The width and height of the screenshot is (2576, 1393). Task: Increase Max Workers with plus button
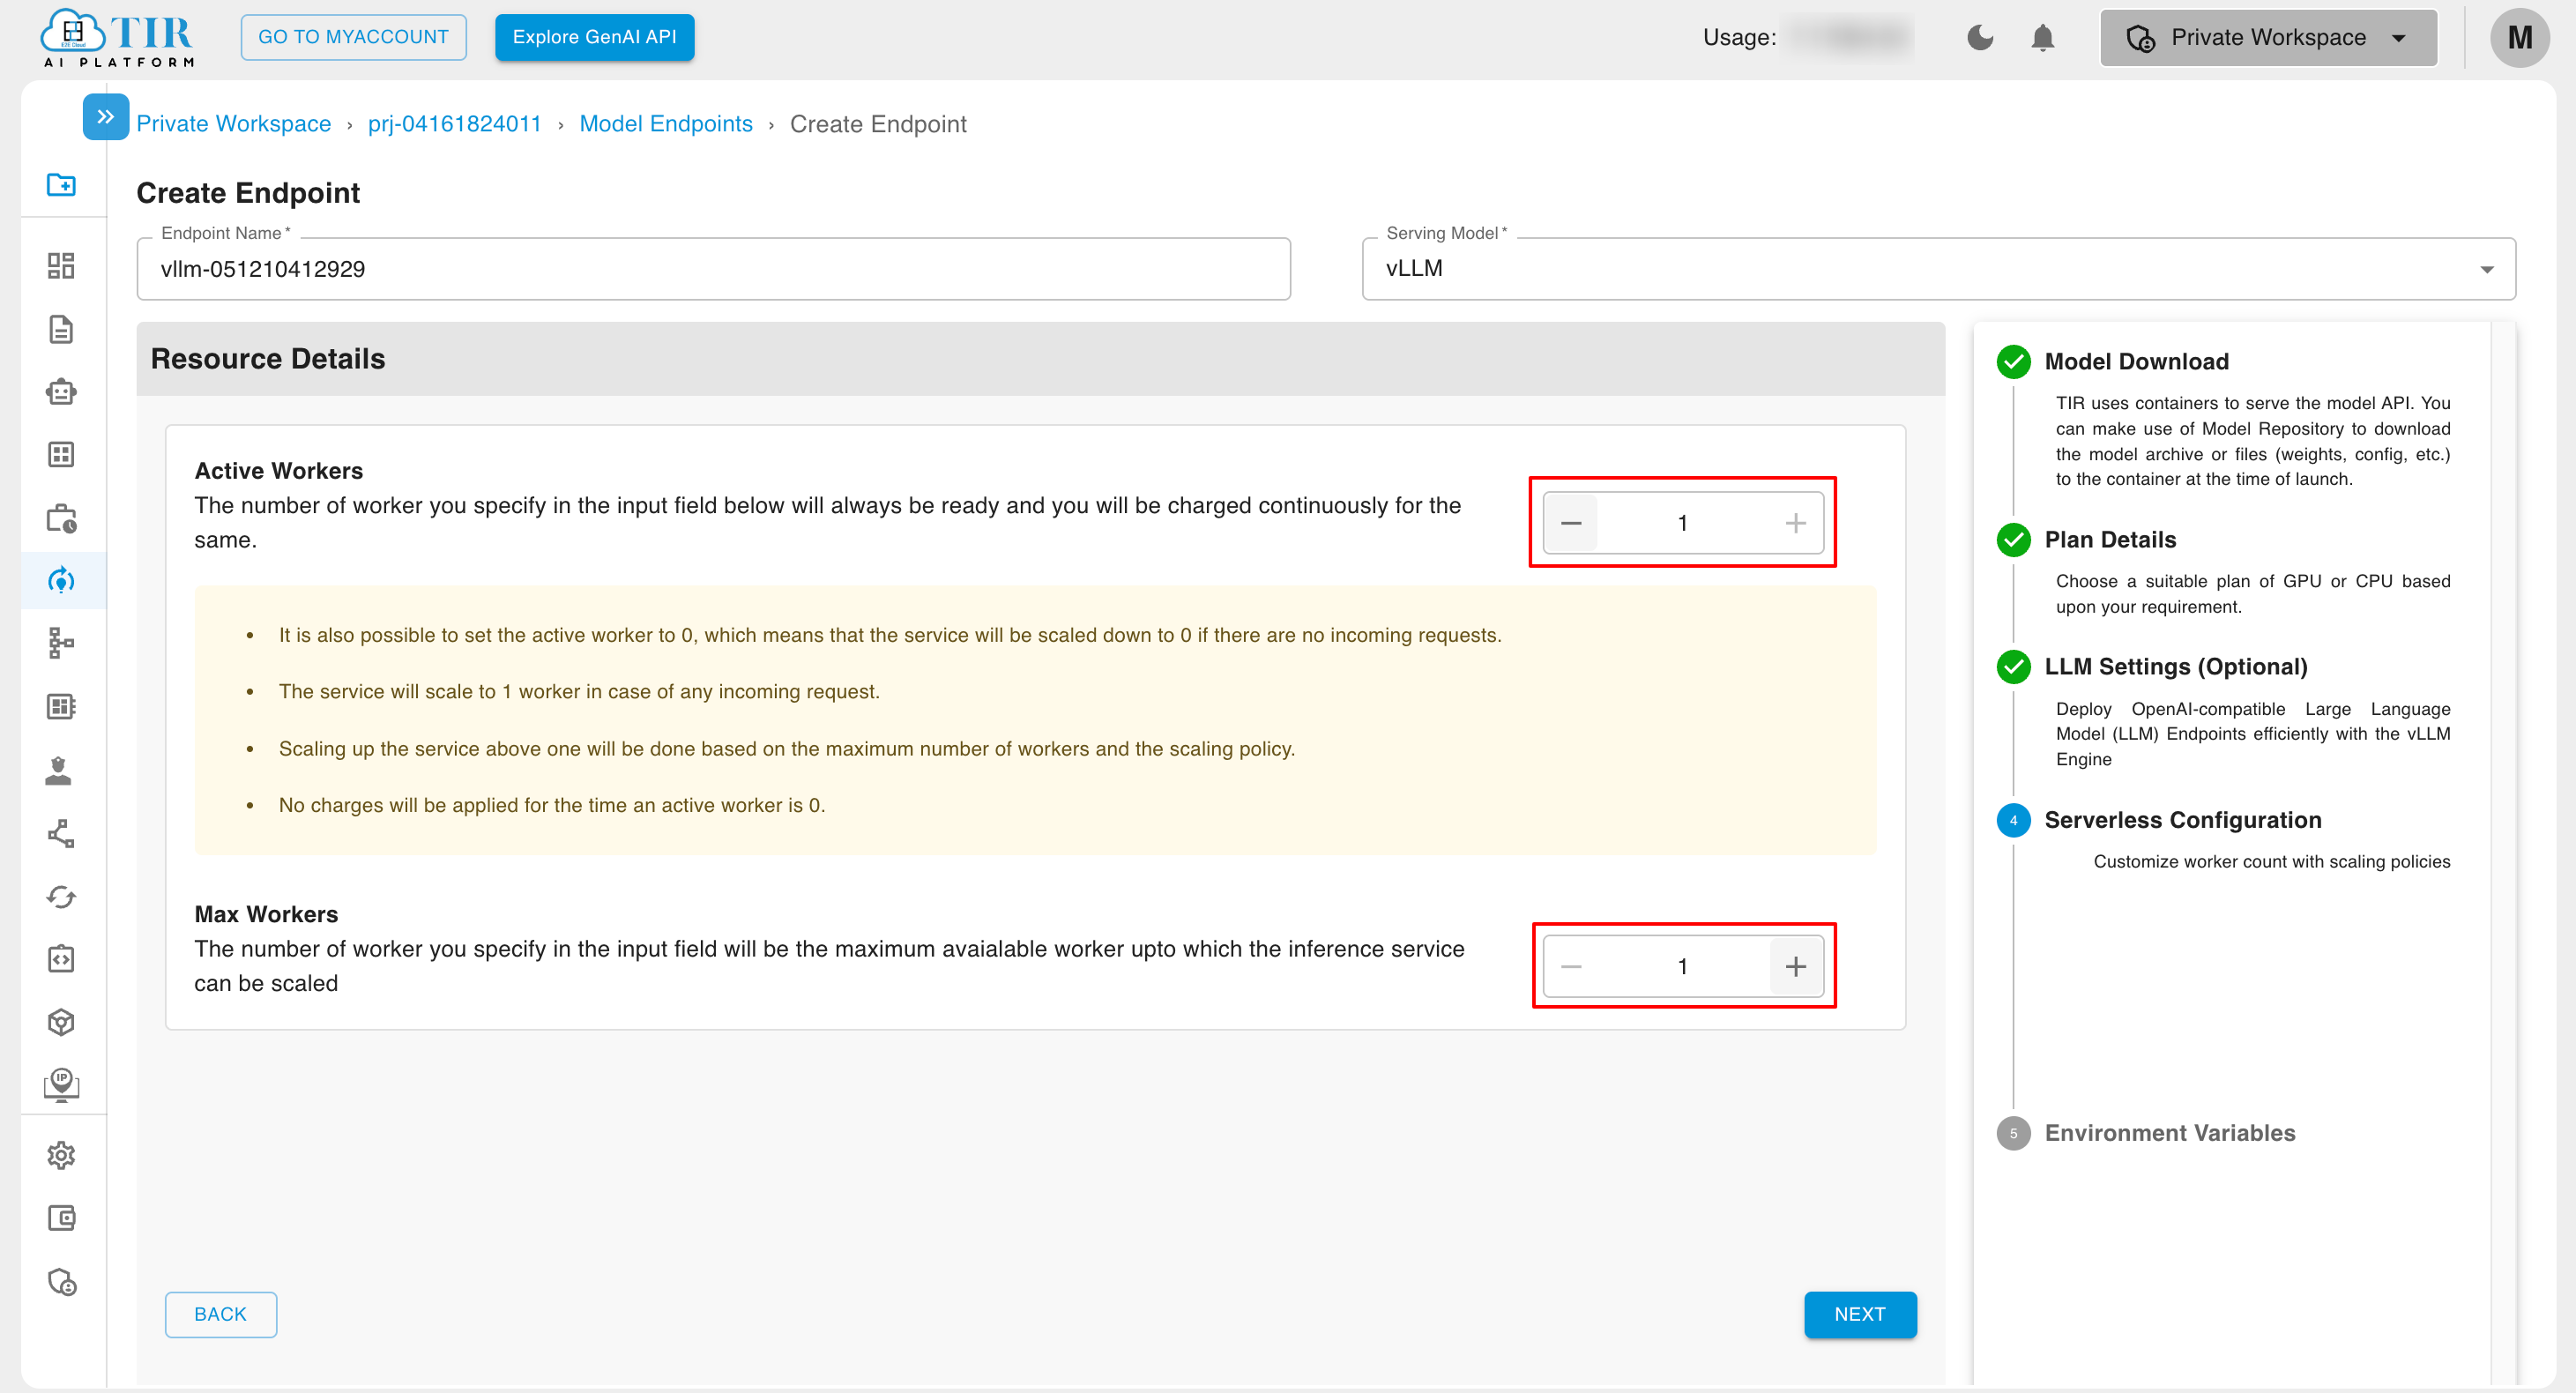pos(1795,966)
